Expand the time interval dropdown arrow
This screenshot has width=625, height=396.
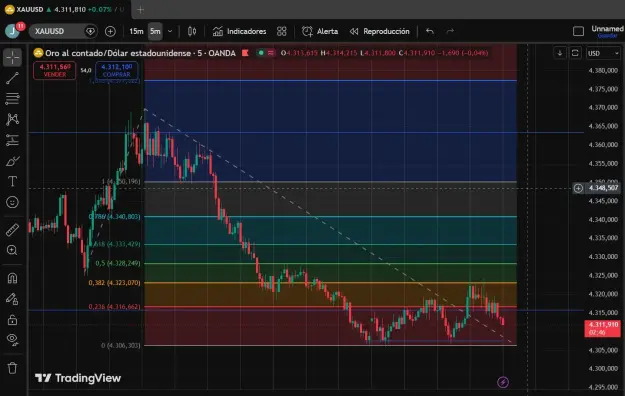point(170,31)
